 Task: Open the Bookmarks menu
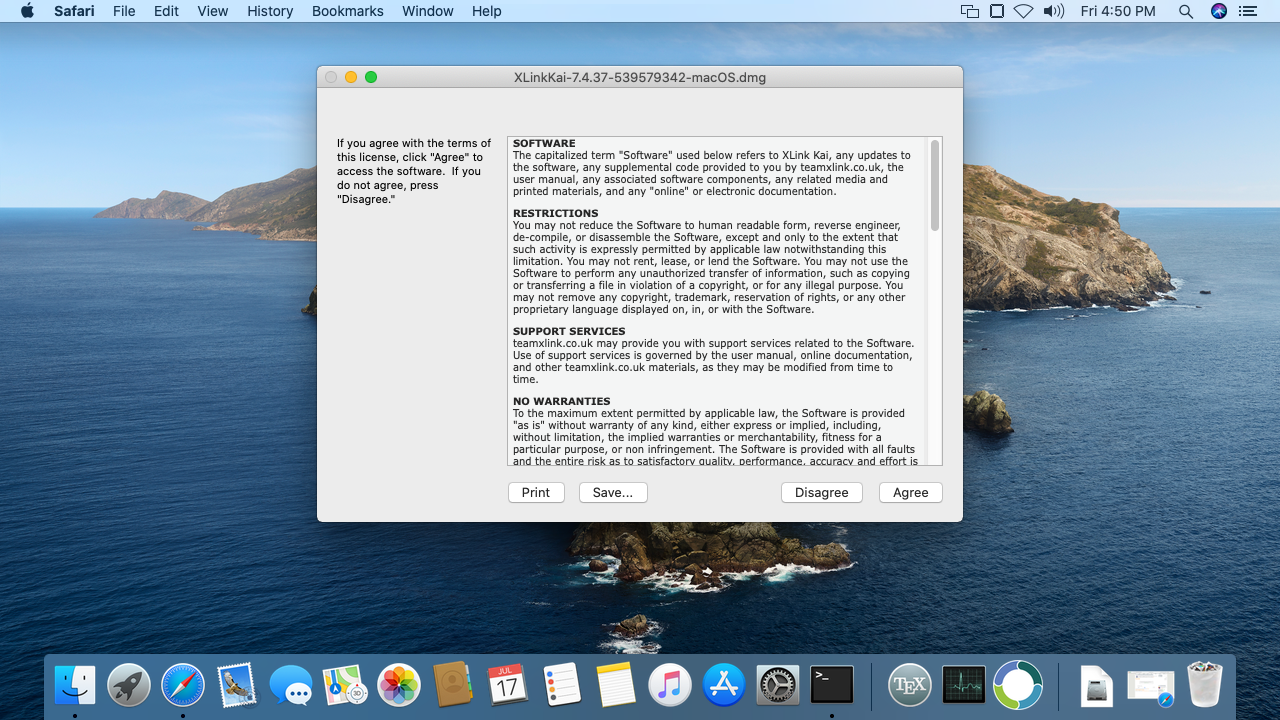347,11
